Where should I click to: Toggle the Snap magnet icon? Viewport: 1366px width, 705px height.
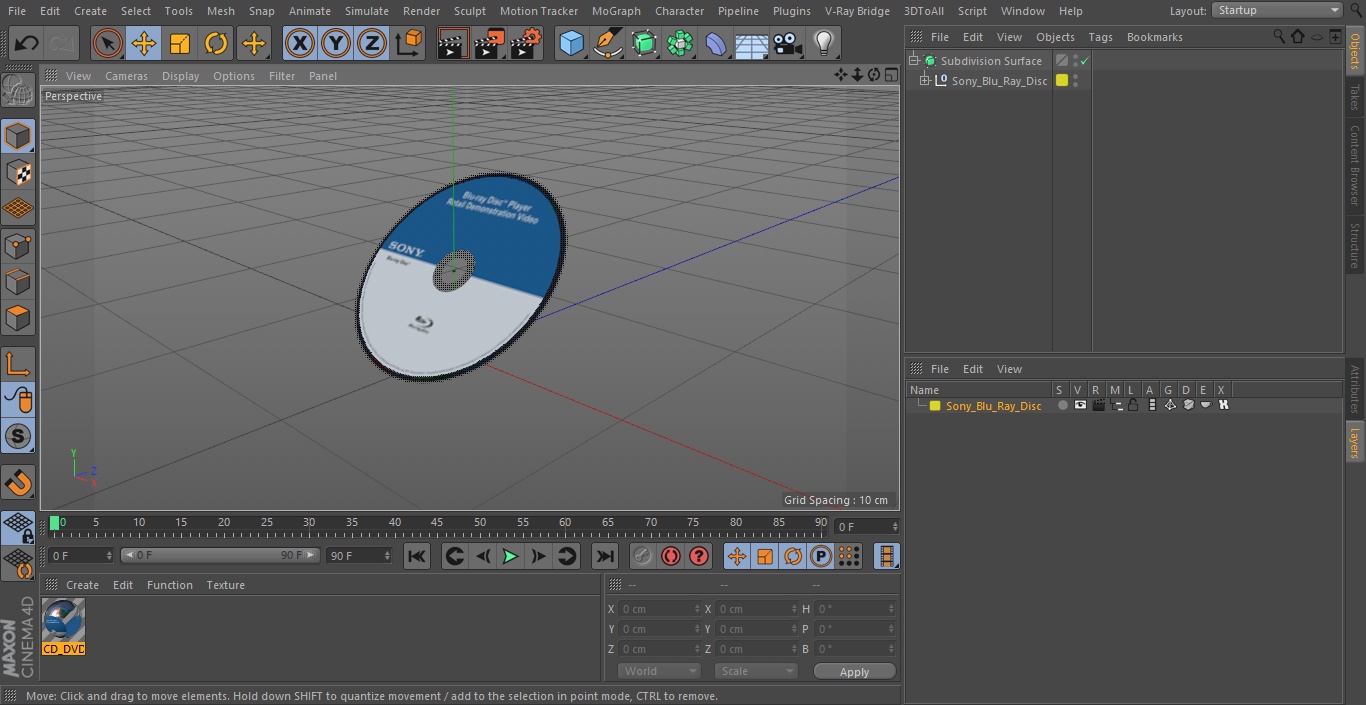click(18, 484)
